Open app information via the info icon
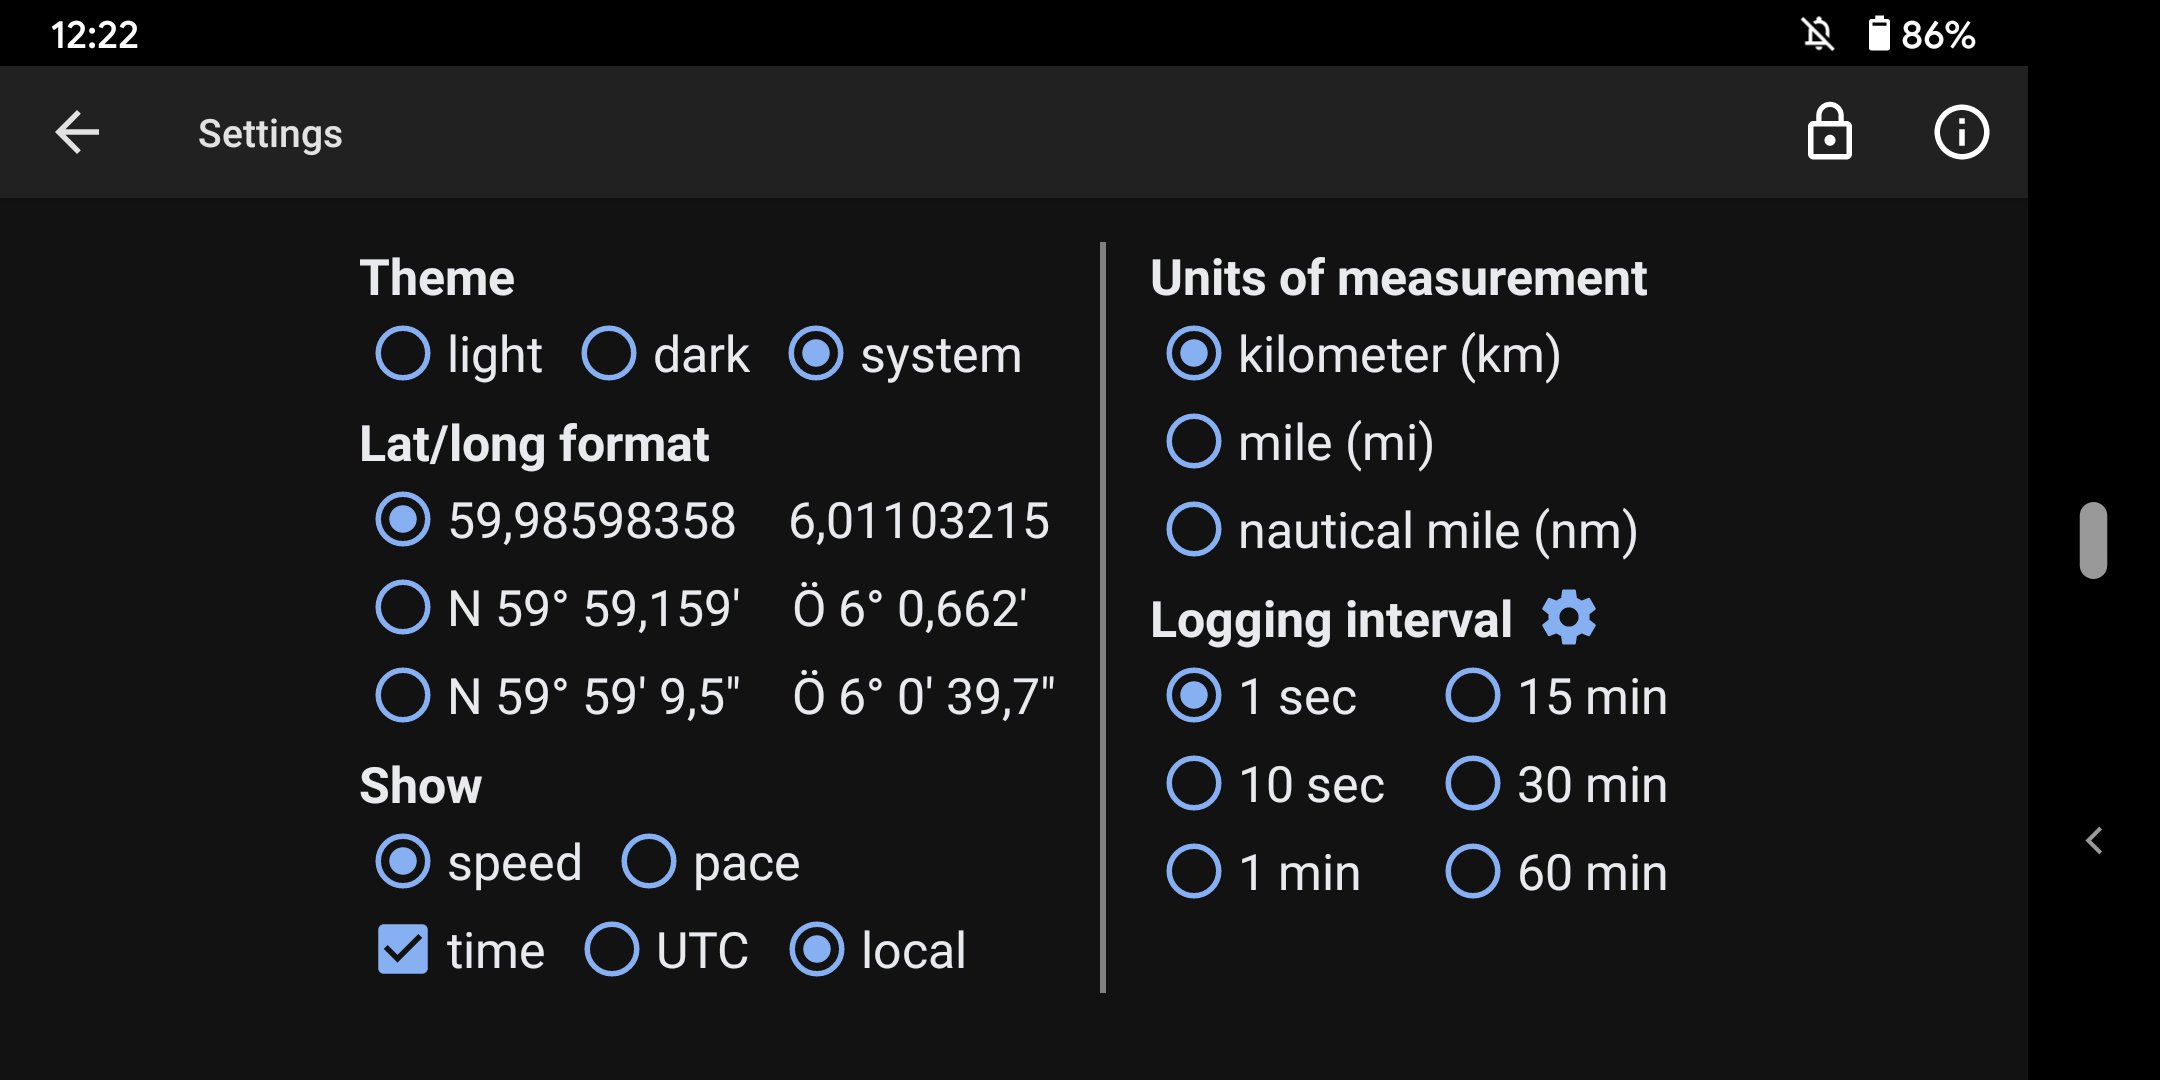 pos(1959,132)
